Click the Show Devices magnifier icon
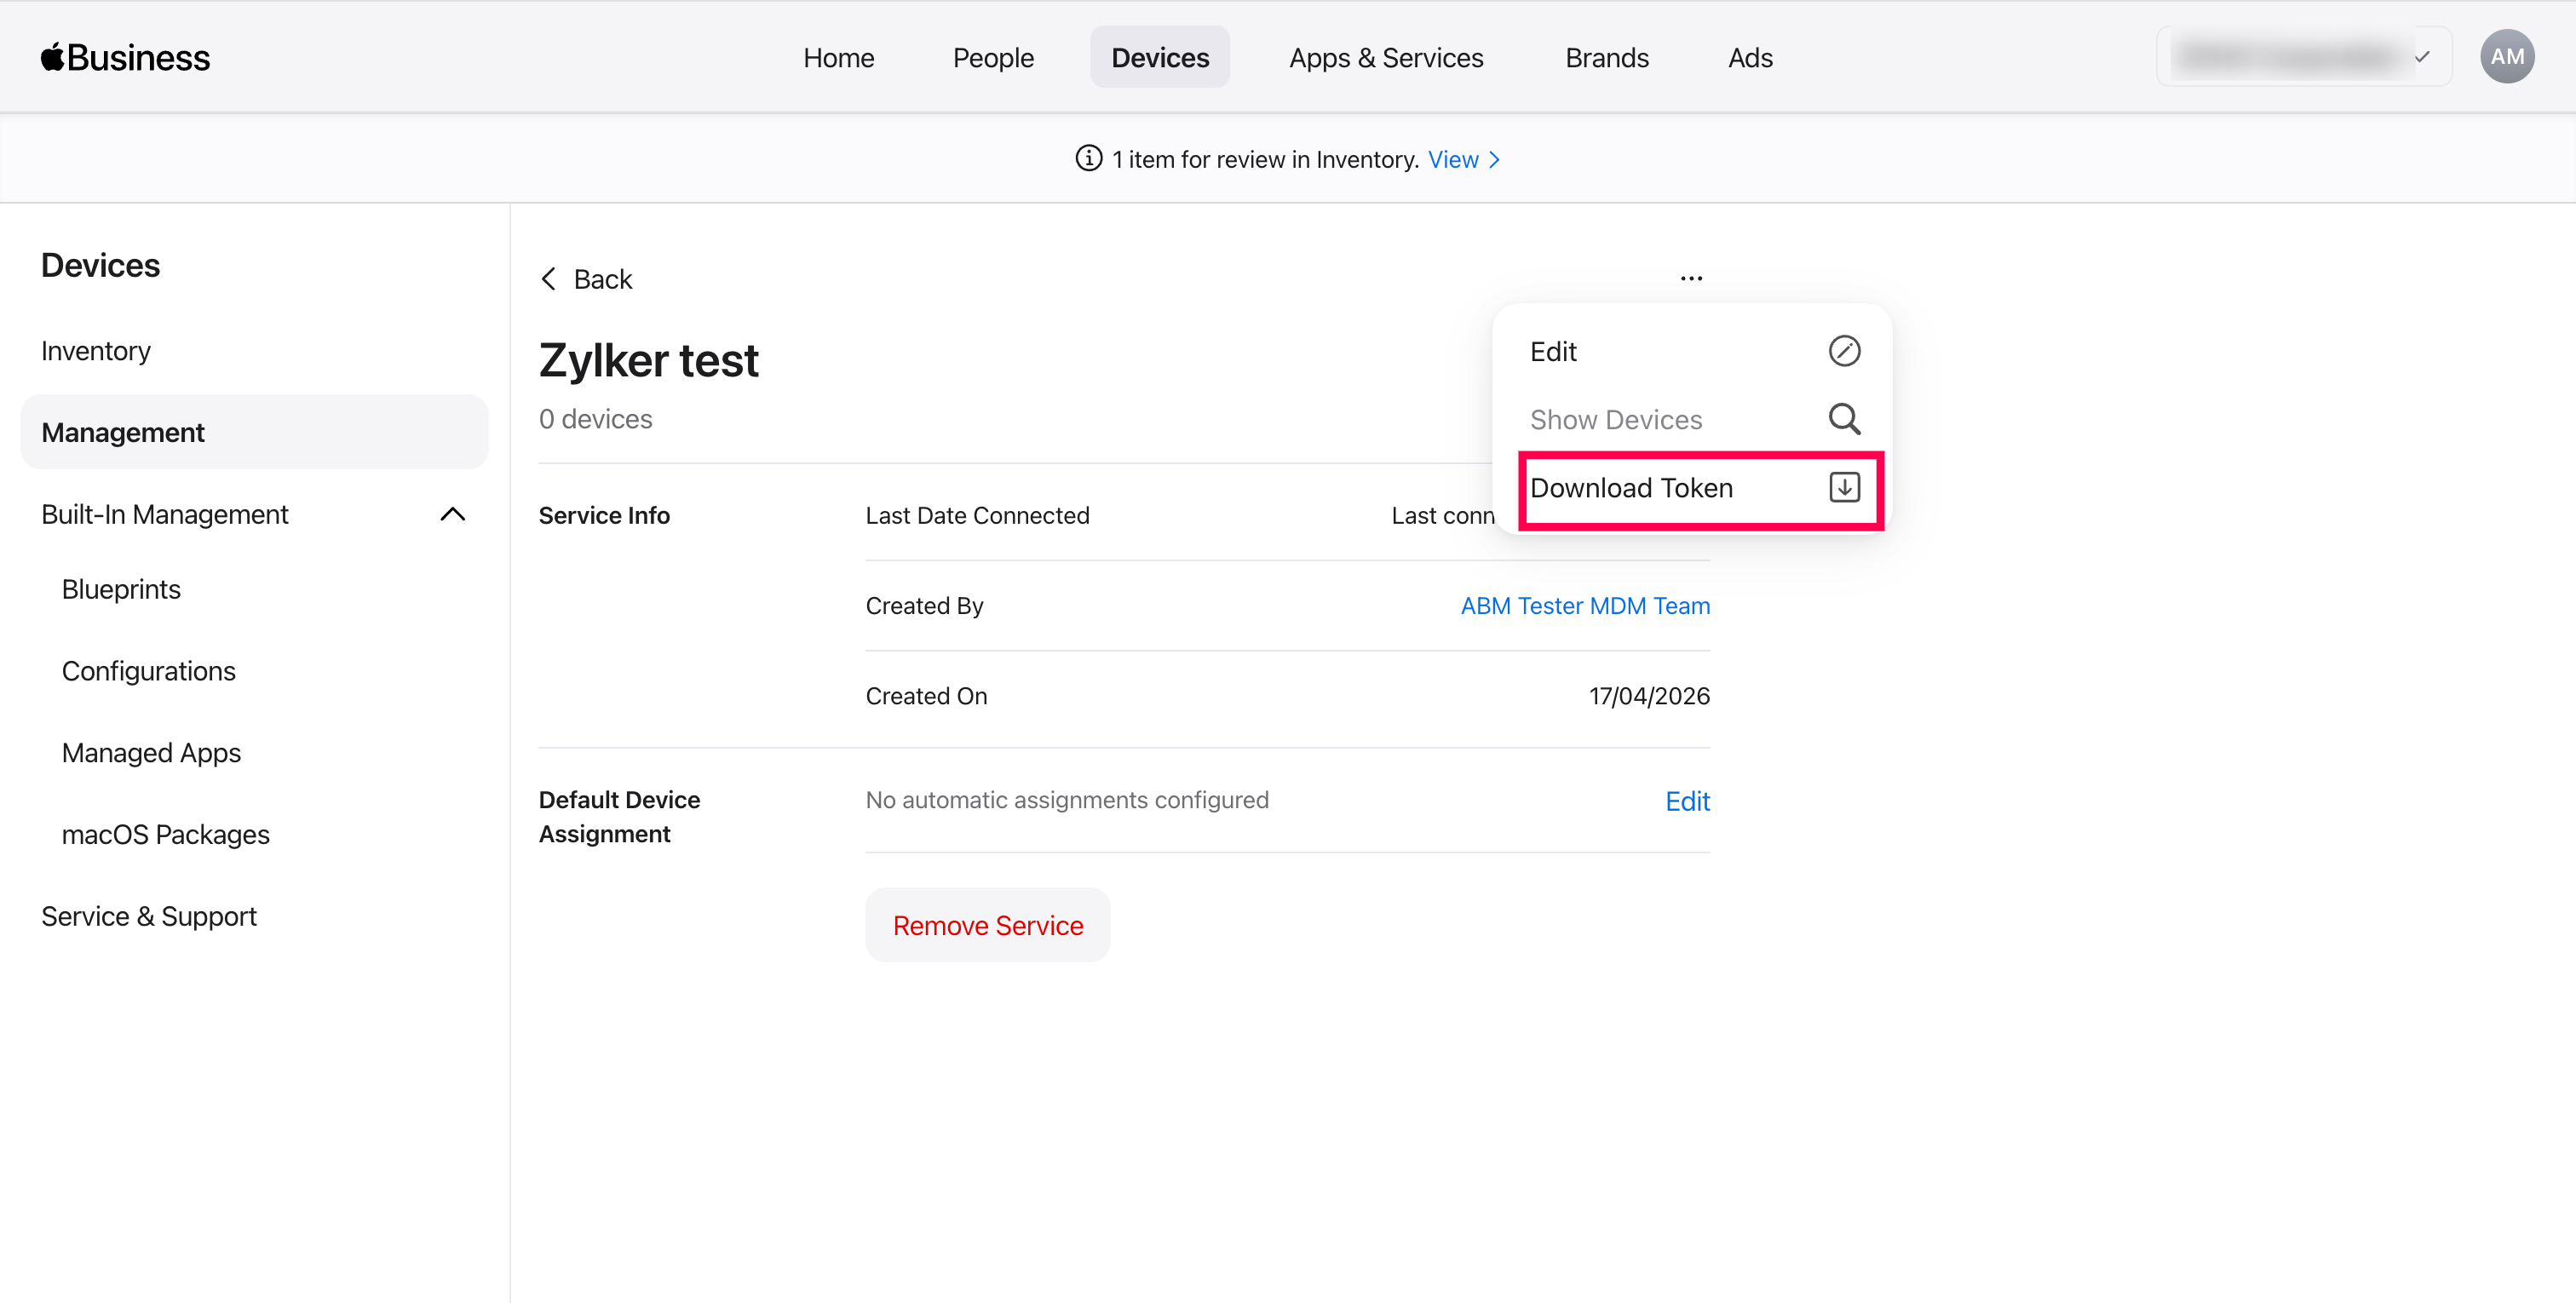This screenshot has width=2576, height=1303. [x=1844, y=419]
